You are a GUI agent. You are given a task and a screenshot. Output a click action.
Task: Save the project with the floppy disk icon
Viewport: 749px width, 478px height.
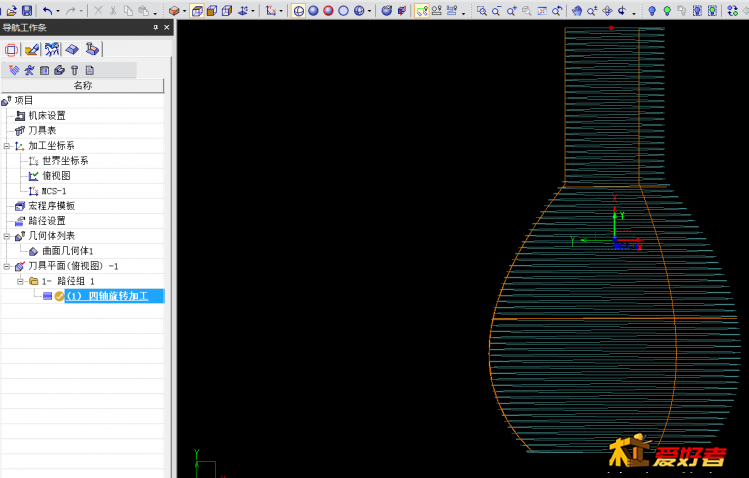click(27, 11)
